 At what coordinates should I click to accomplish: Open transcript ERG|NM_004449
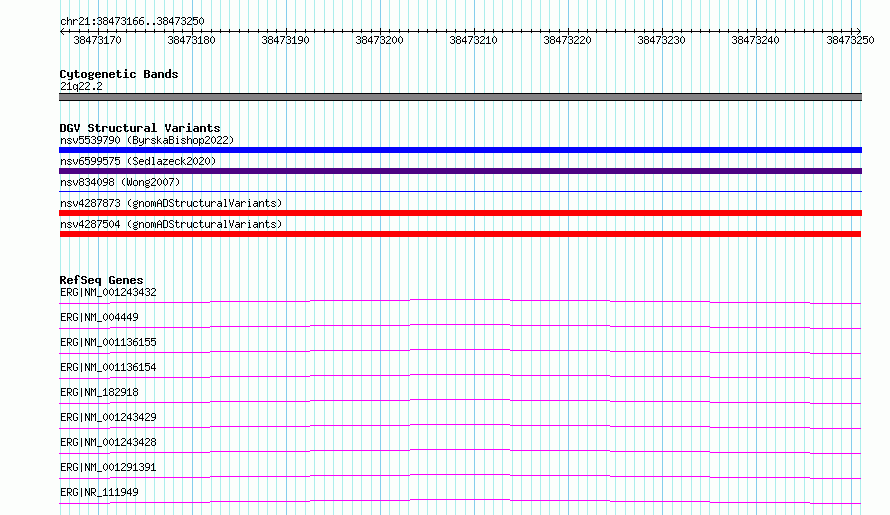tap(99, 317)
